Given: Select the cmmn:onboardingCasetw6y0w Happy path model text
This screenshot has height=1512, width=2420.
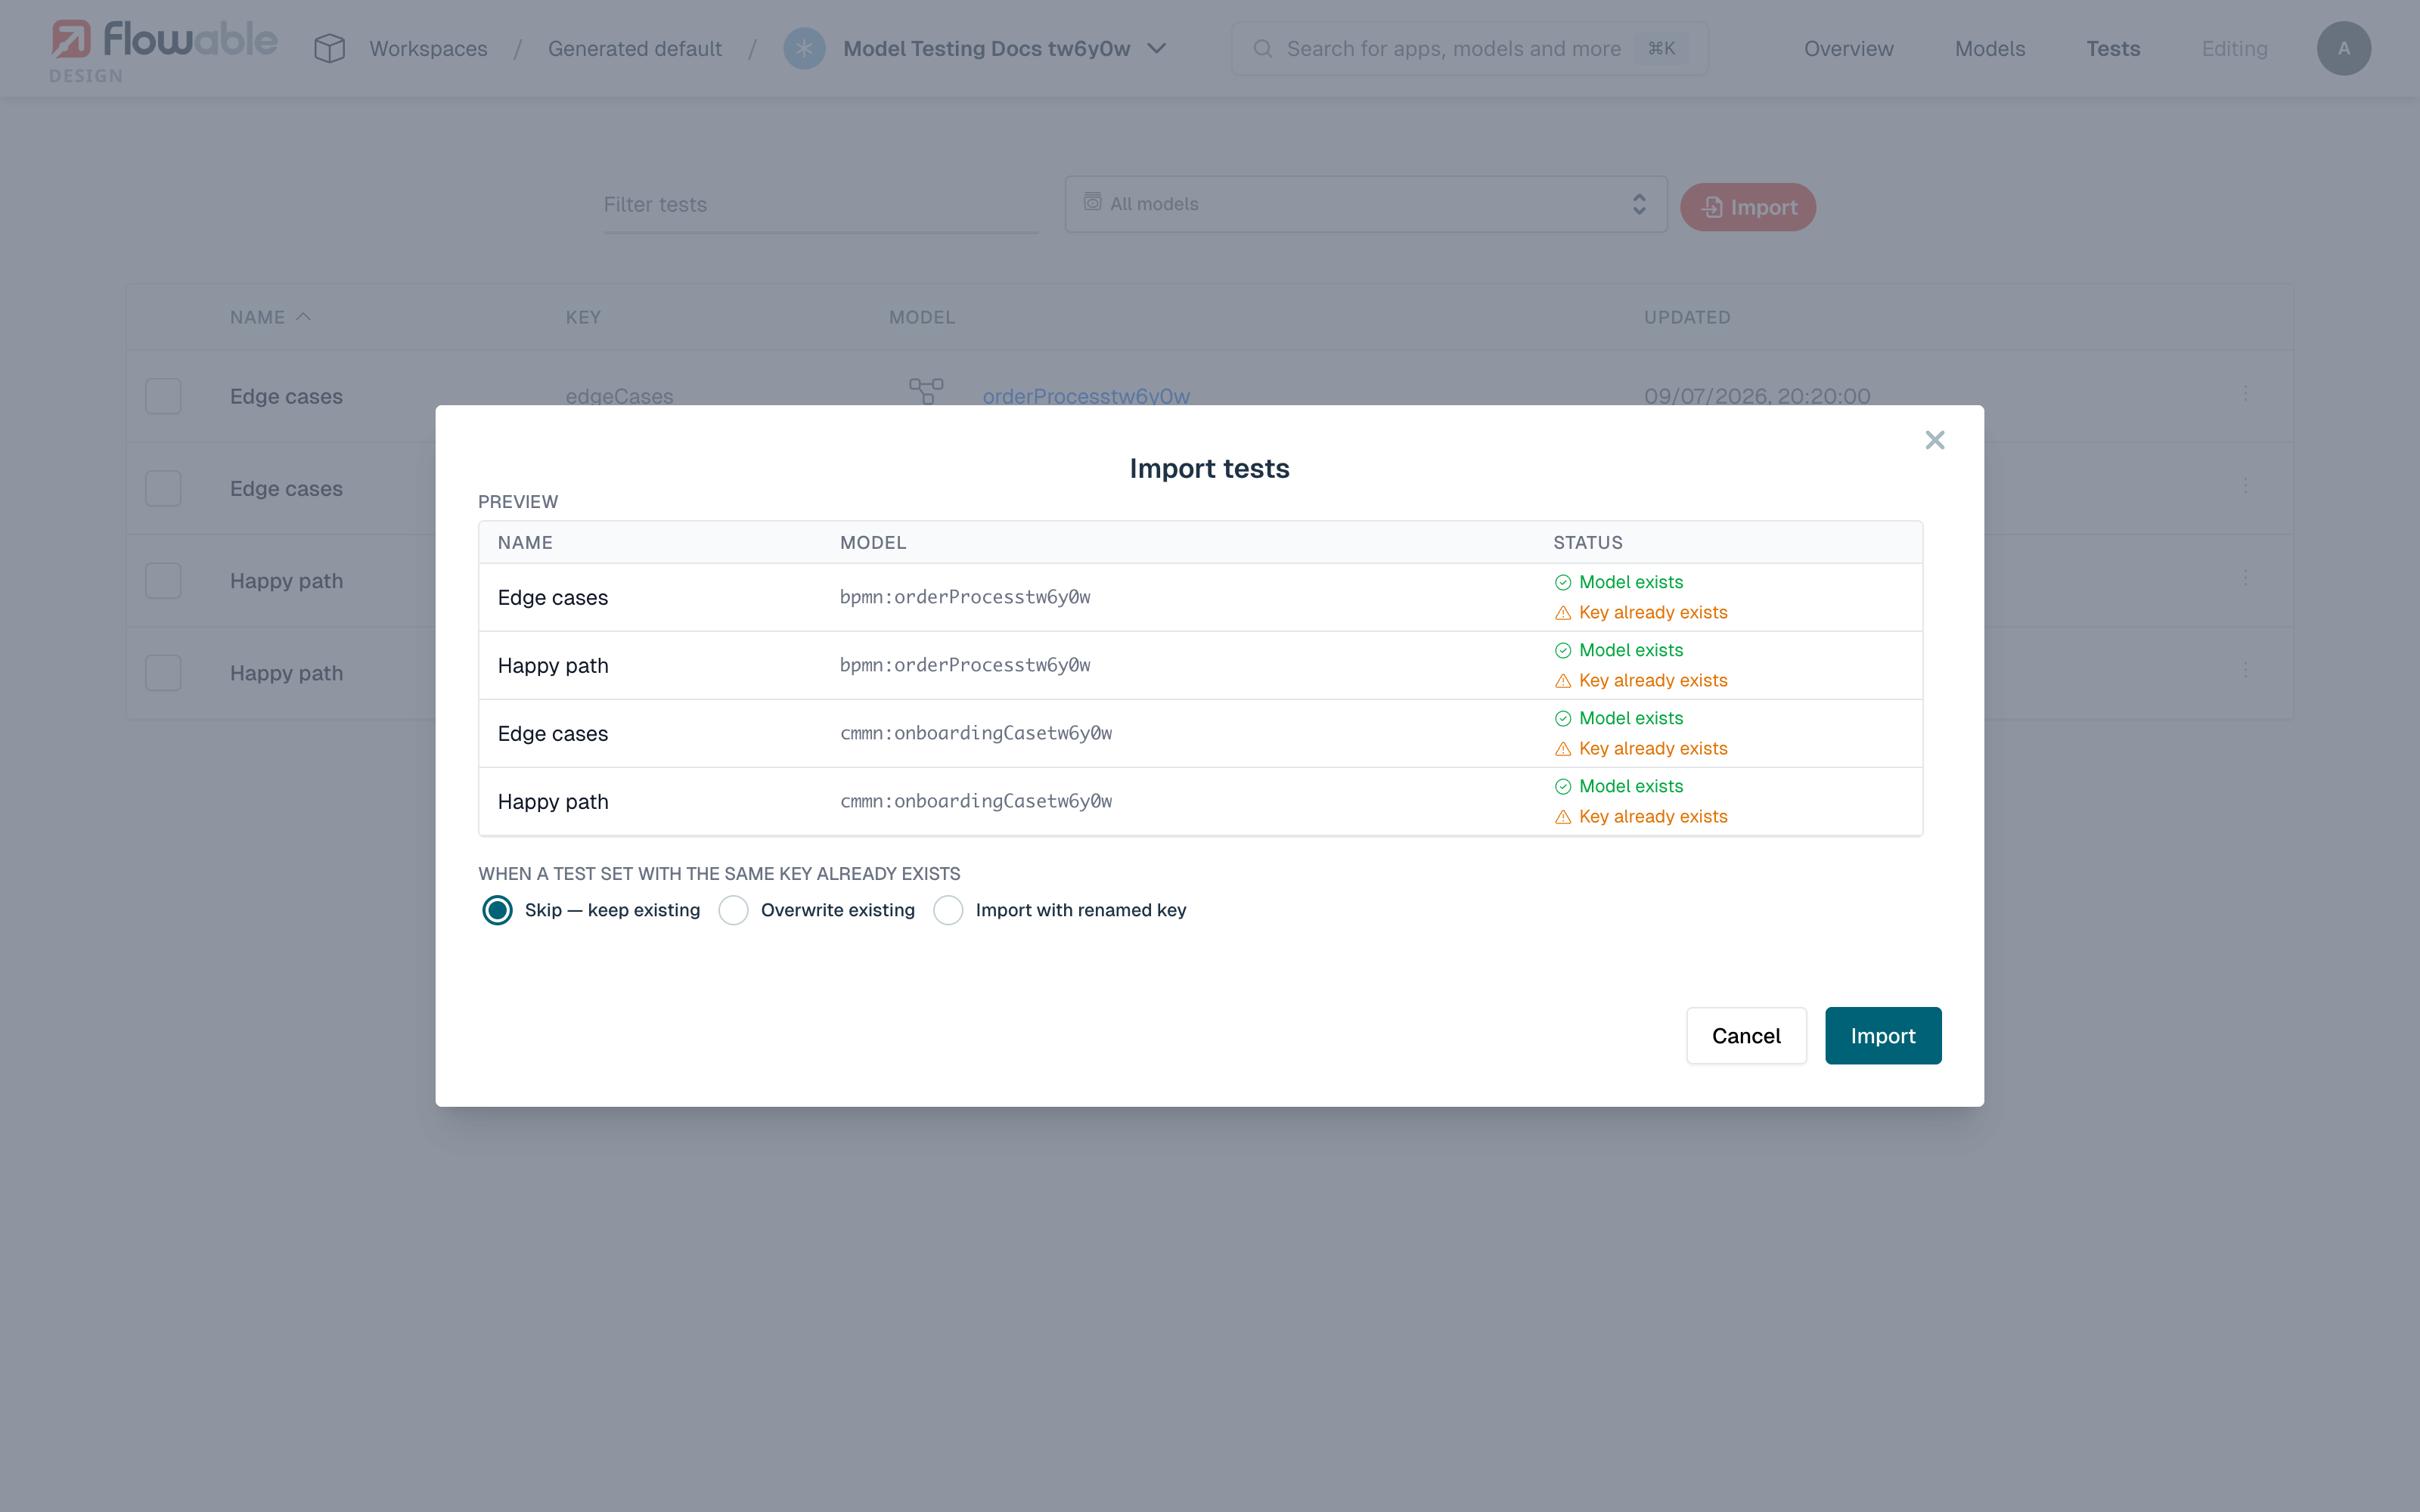Looking at the screenshot, I should [975, 801].
